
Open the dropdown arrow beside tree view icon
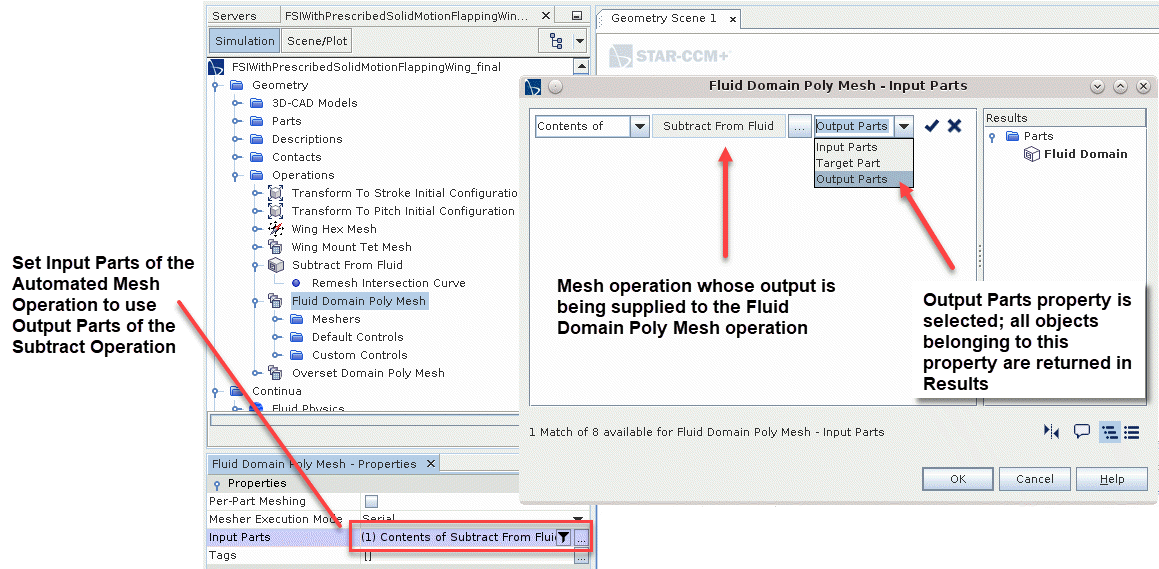coord(580,41)
